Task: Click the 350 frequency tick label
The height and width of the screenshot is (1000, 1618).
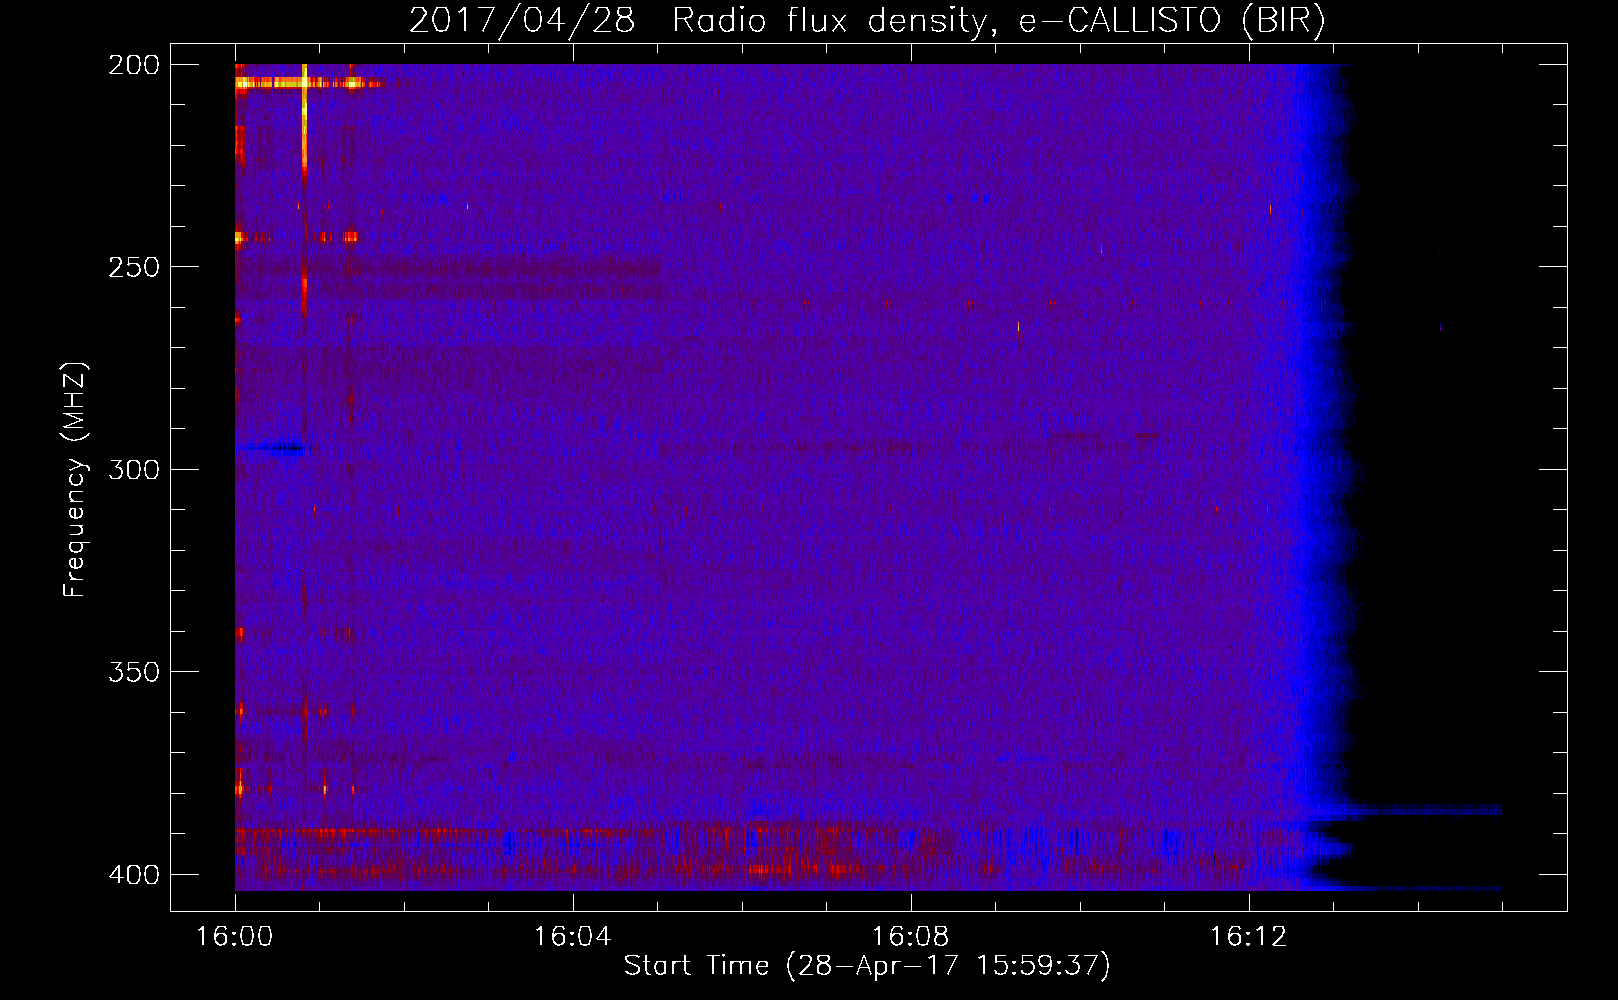Action: point(134,672)
